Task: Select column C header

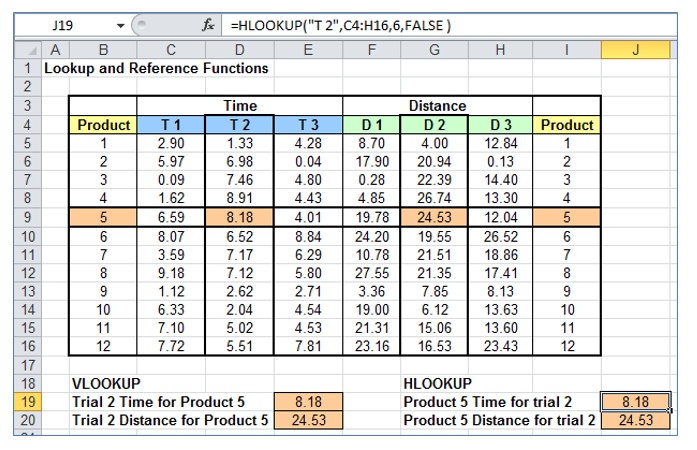Action: pos(171,50)
